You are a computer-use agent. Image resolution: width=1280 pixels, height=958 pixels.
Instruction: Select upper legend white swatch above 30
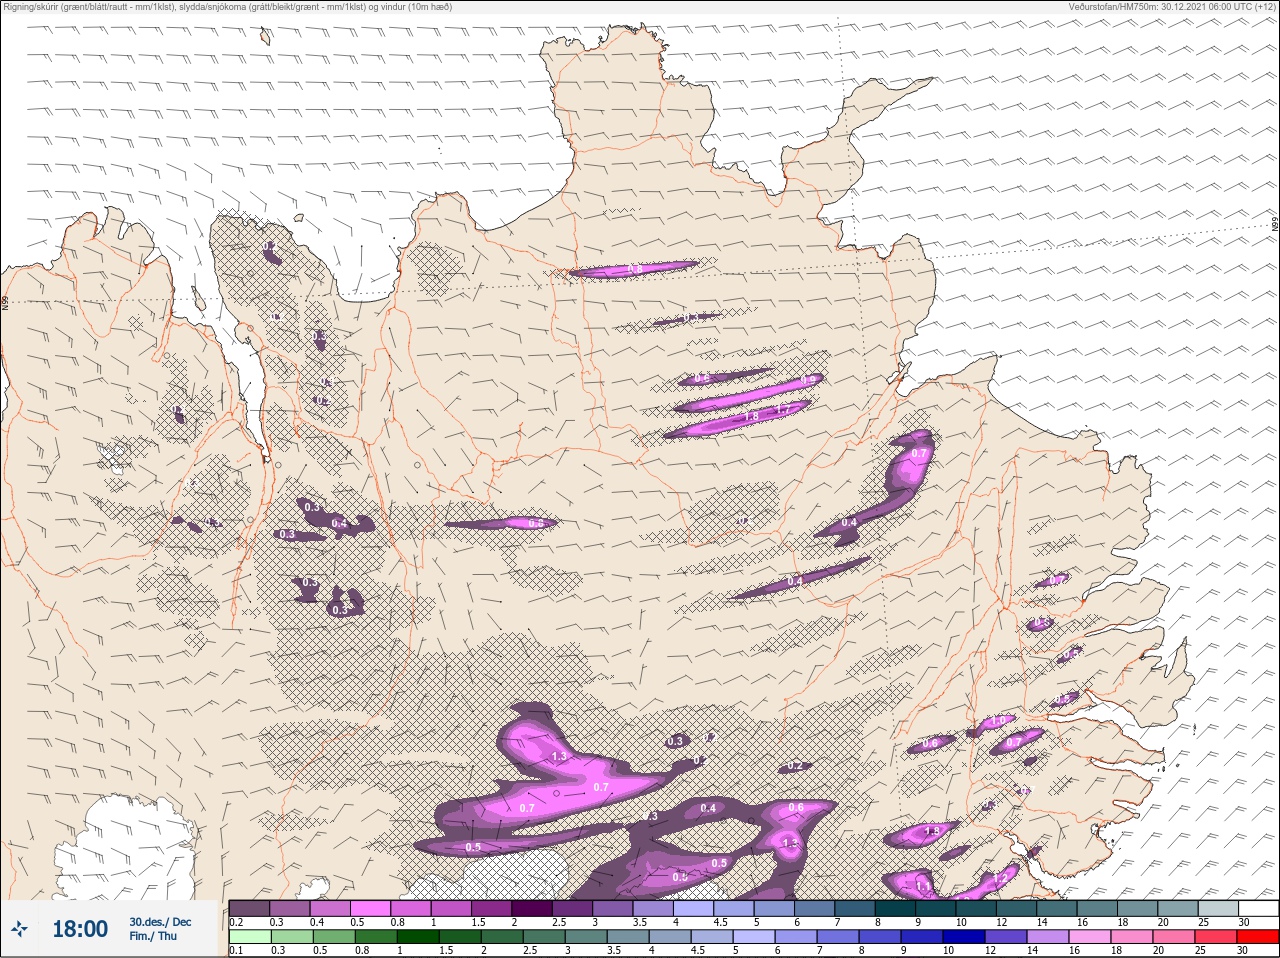(1259, 908)
